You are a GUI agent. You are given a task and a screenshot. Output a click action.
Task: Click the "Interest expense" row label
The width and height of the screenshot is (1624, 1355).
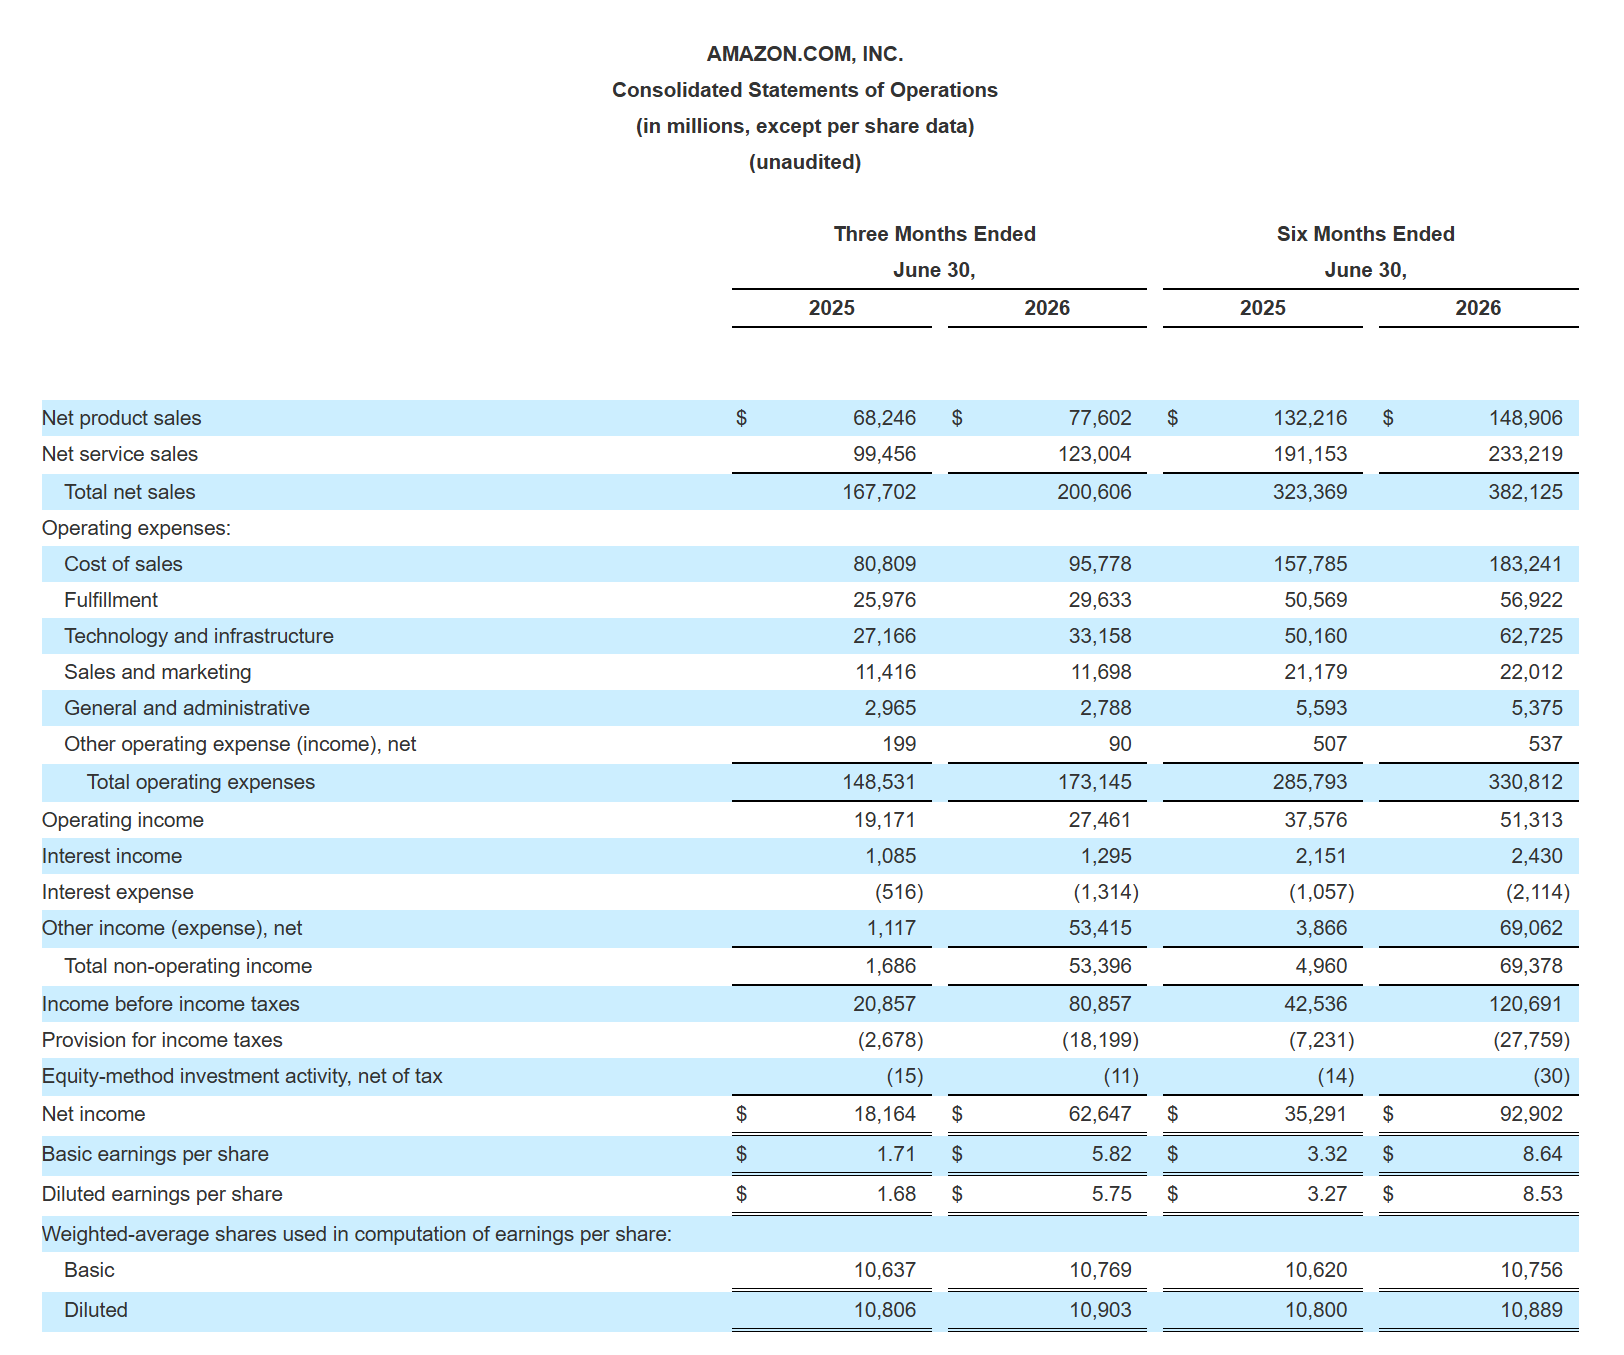click(118, 892)
